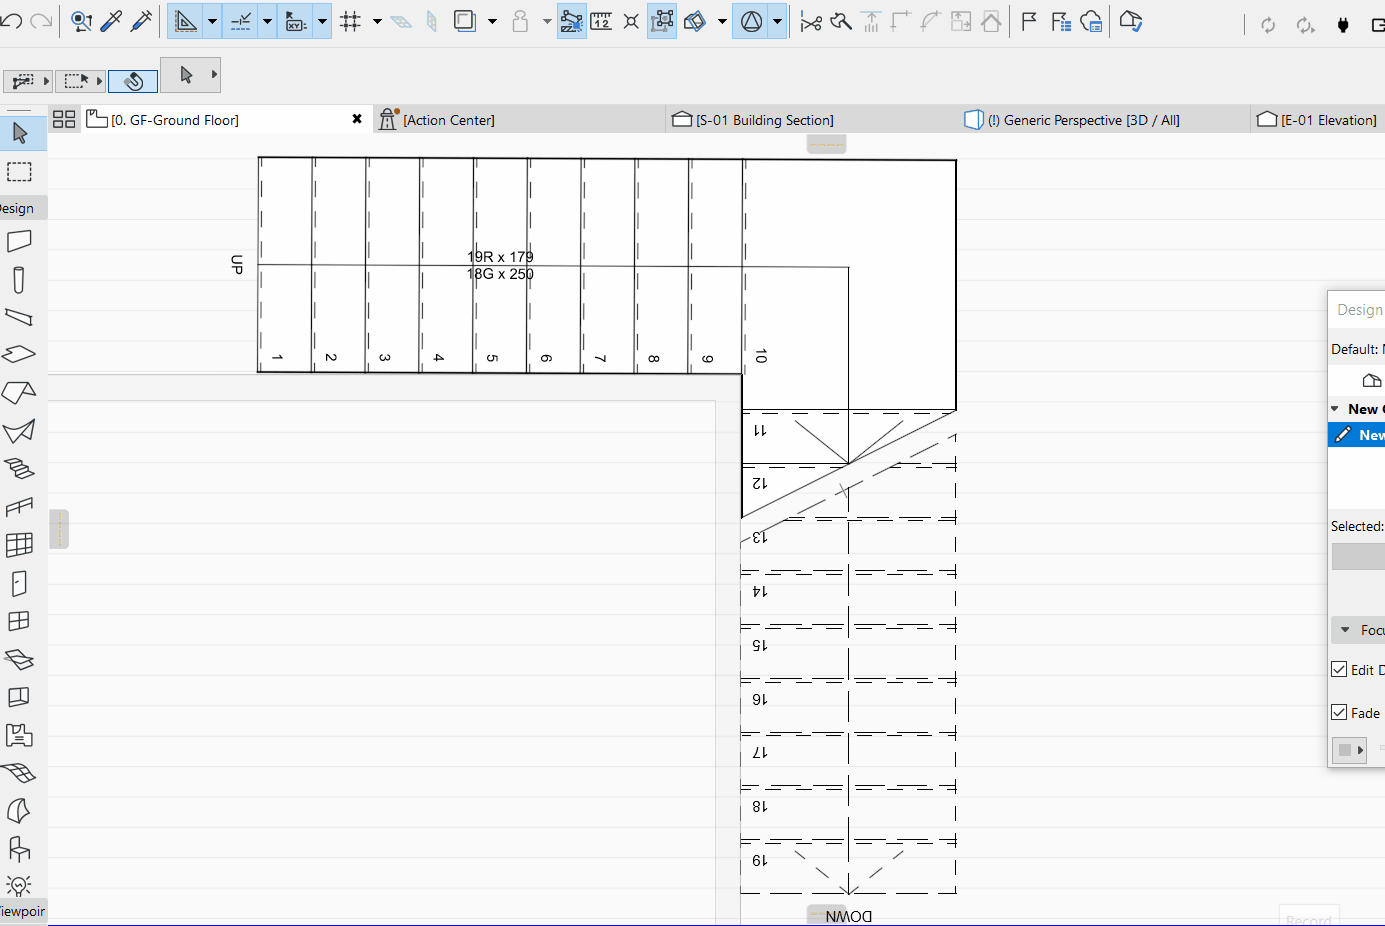1385x926 pixels.
Task: Toggle the magnet Quick Selection button
Action: pyautogui.click(x=133, y=81)
